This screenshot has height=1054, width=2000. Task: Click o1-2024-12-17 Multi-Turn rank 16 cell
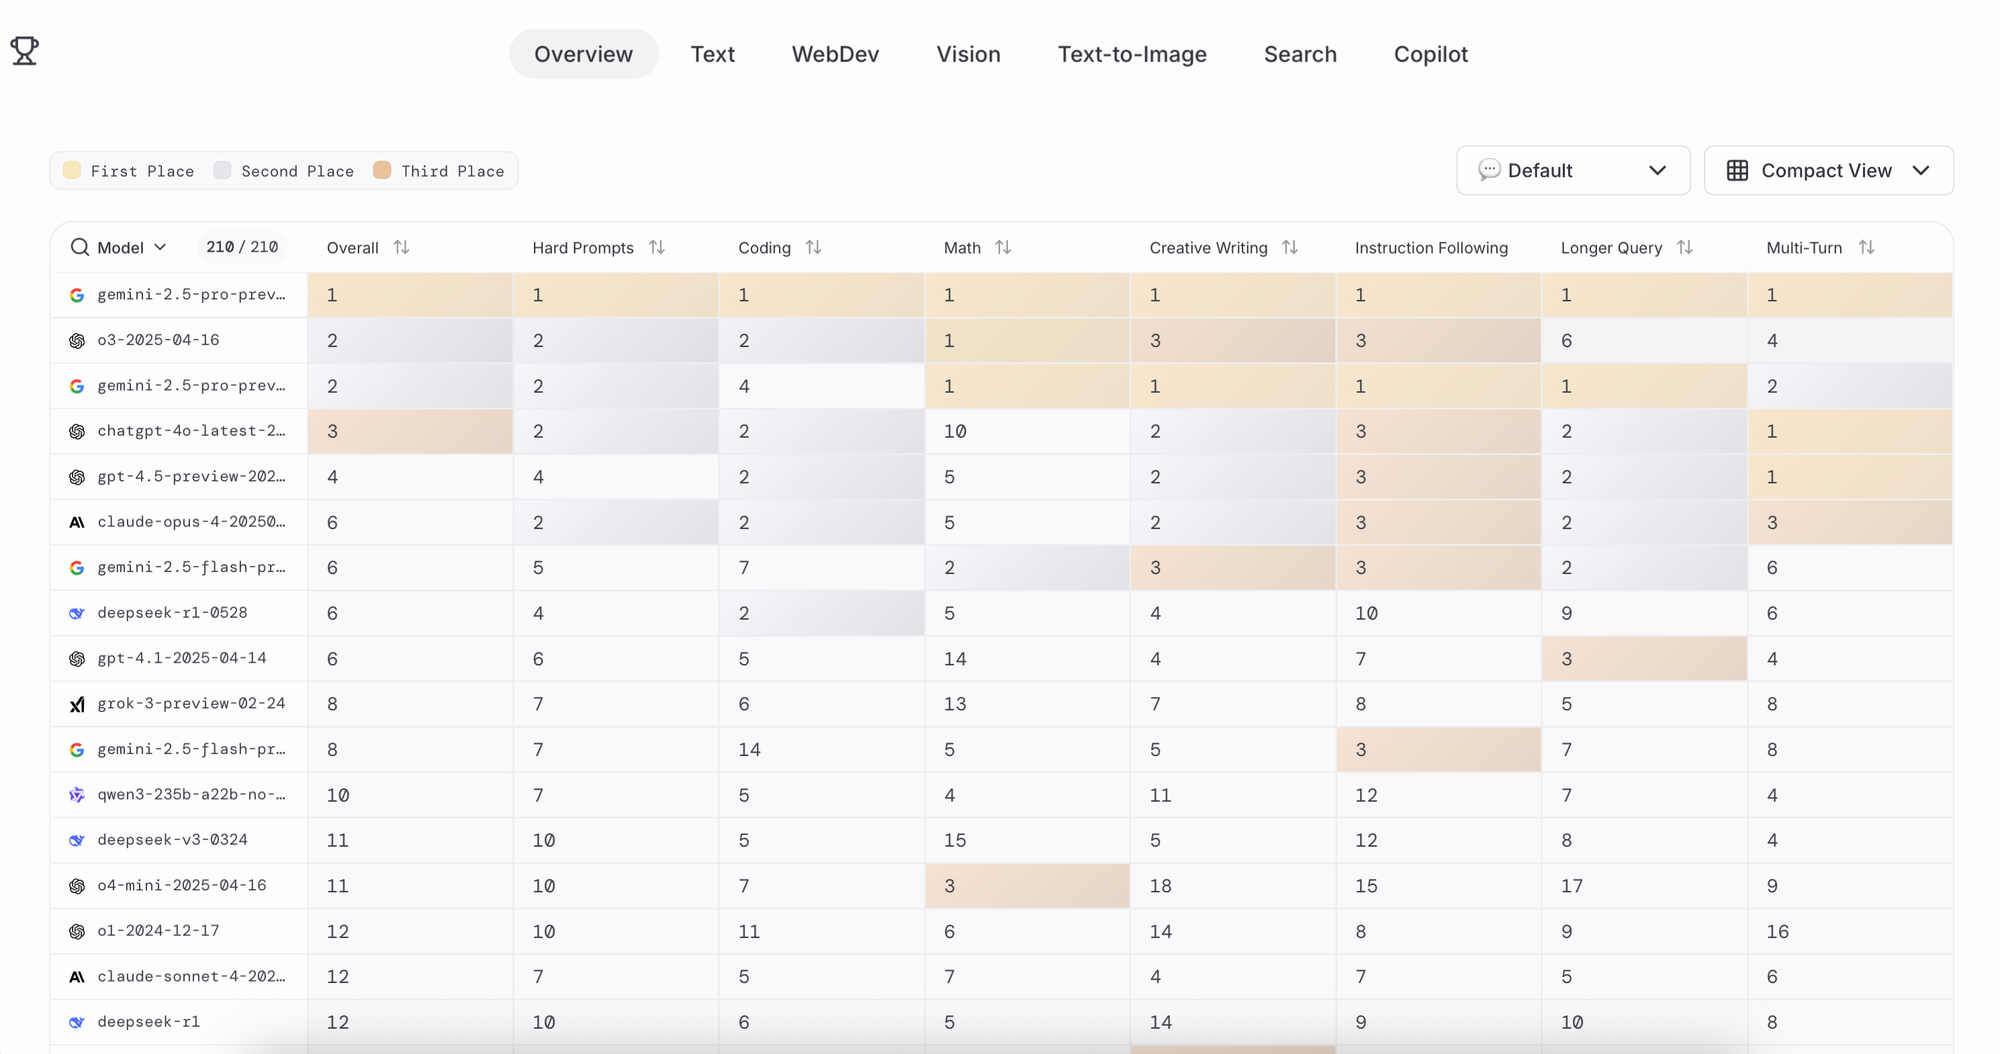1850,931
